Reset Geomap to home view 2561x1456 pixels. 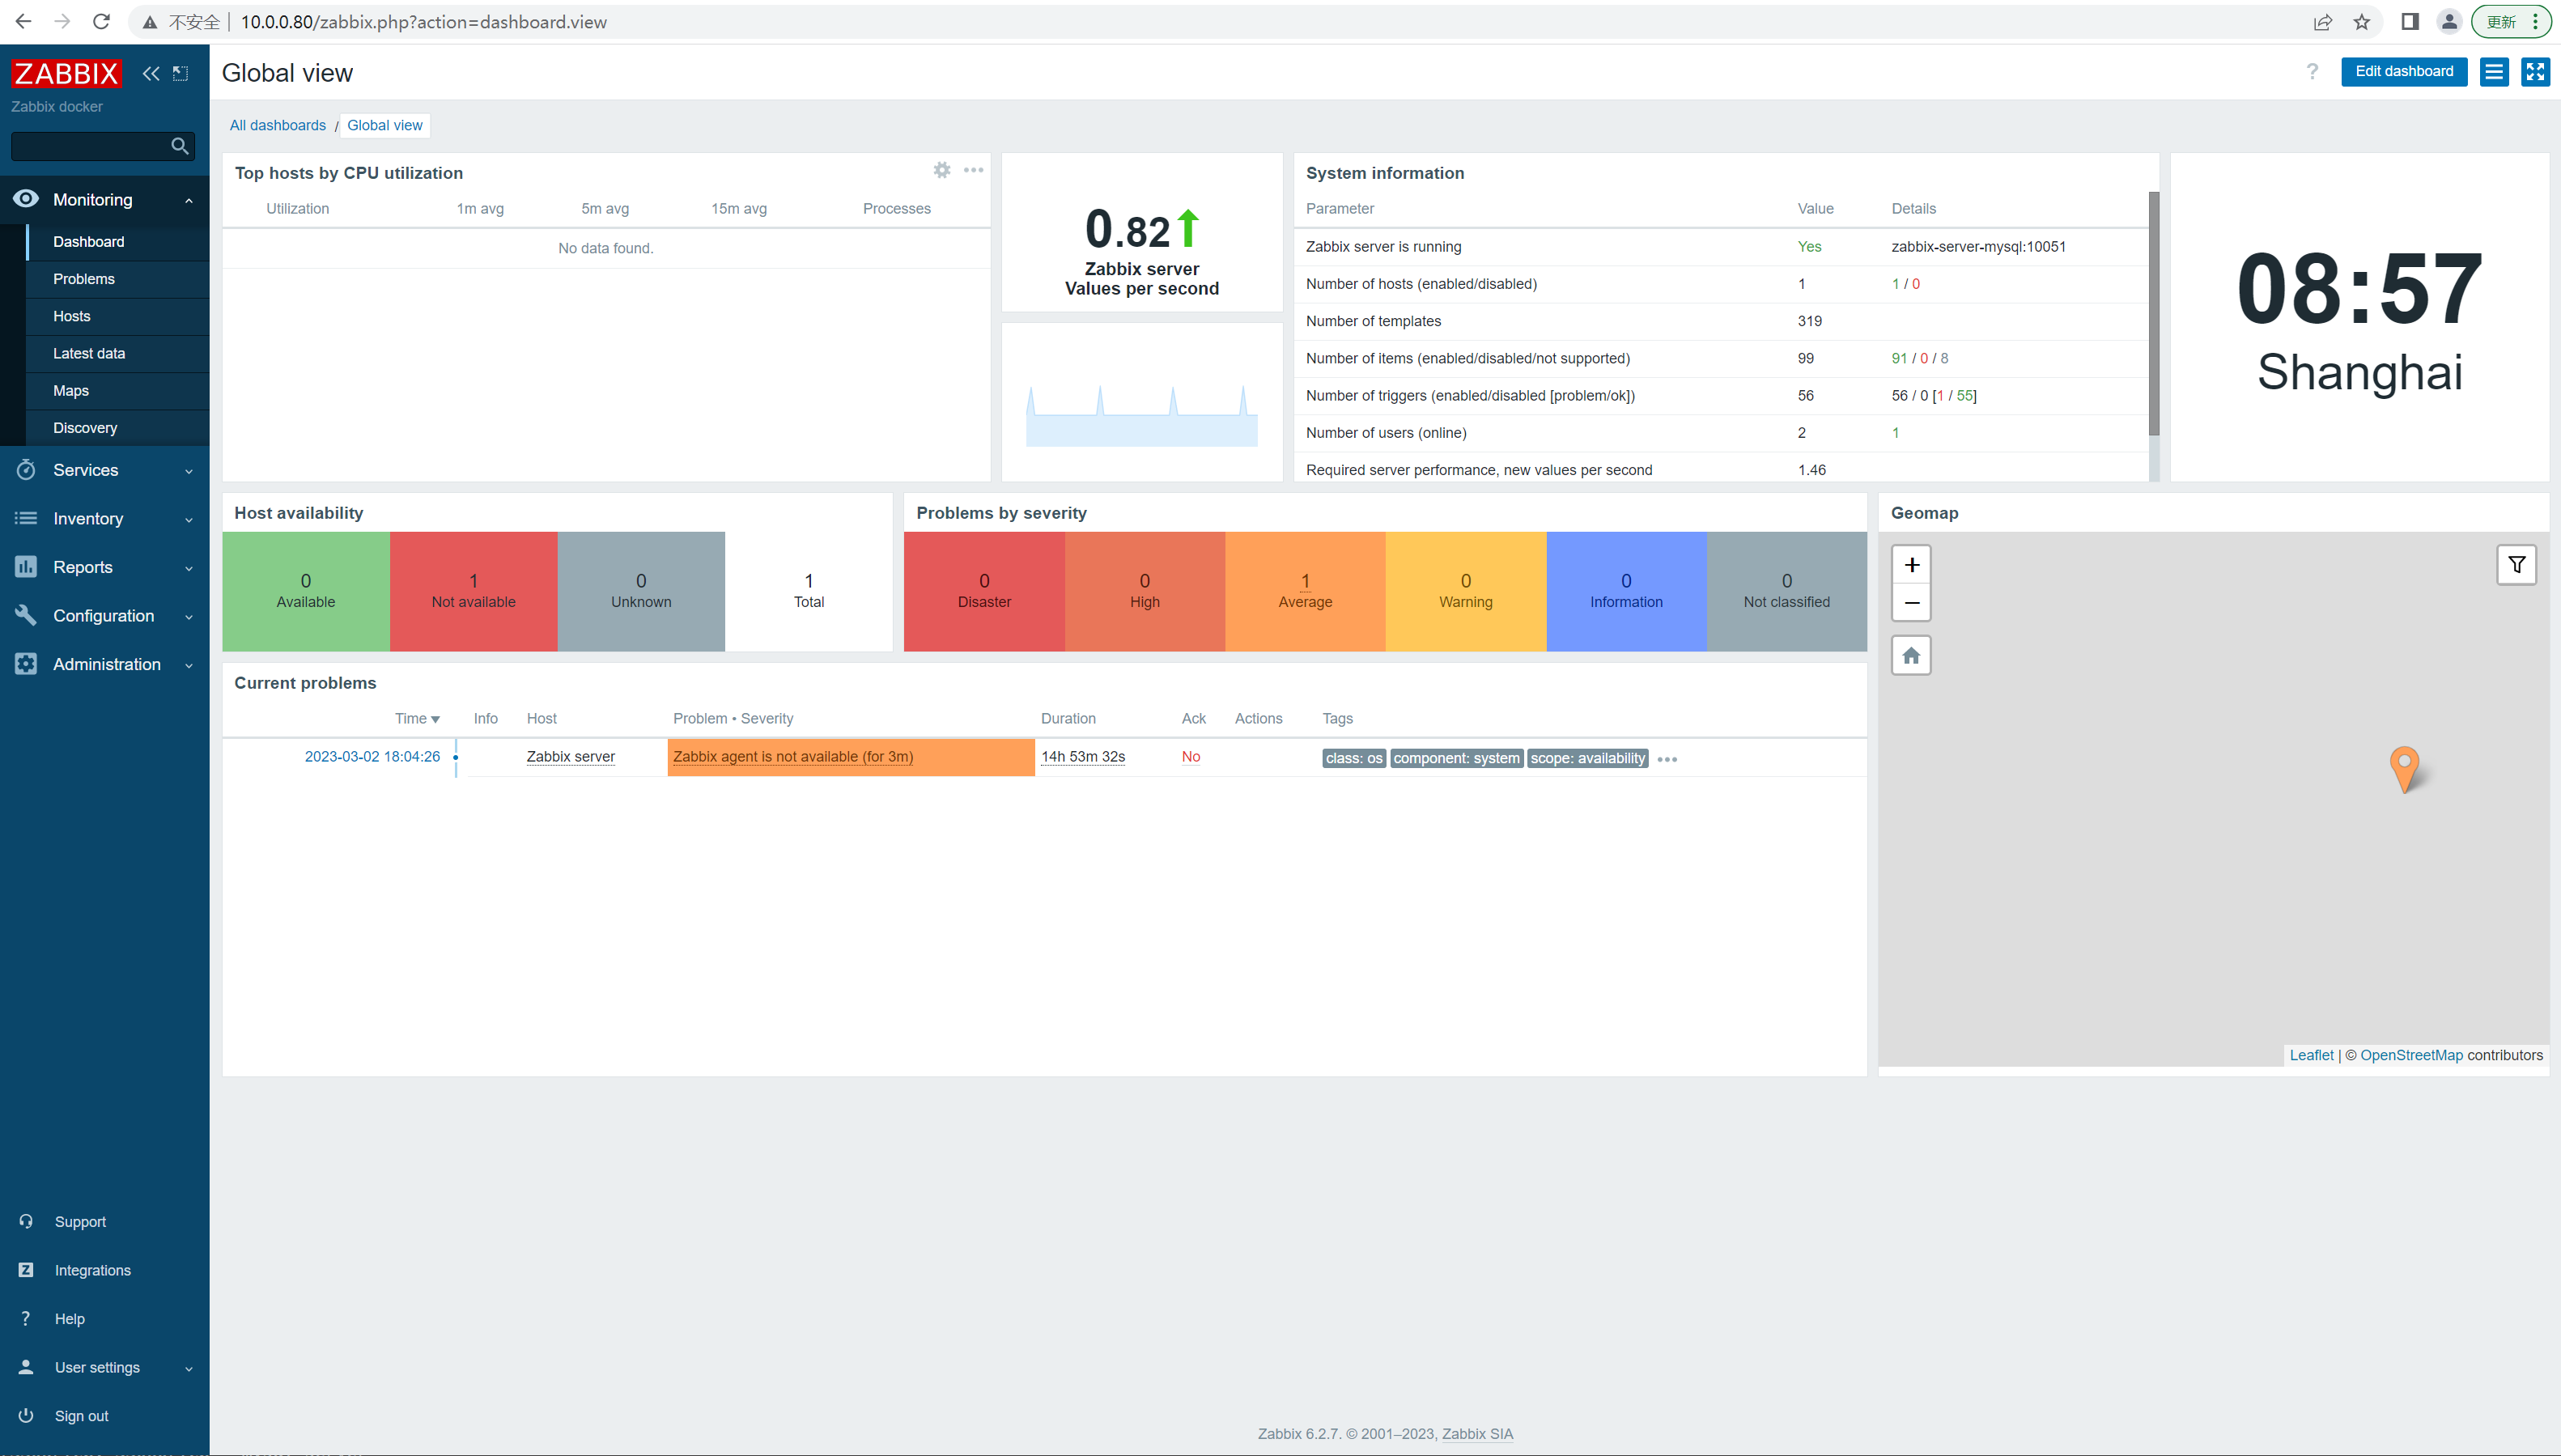(1911, 656)
